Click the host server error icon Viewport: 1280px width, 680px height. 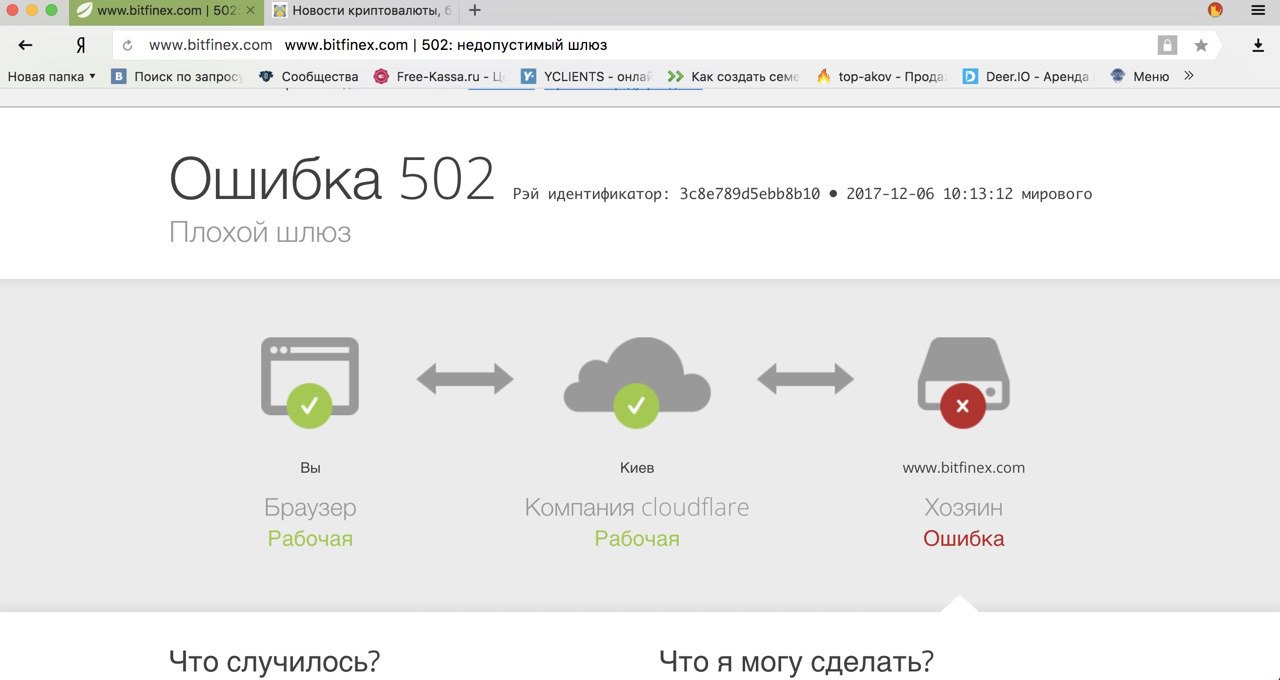pyautogui.click(x=963, y=382)
